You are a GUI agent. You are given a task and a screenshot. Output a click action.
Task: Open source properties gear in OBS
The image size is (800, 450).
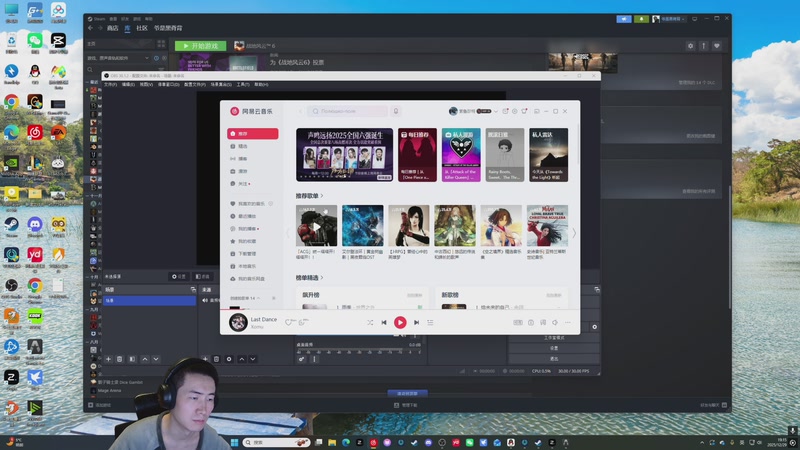[x=229, y=359]
